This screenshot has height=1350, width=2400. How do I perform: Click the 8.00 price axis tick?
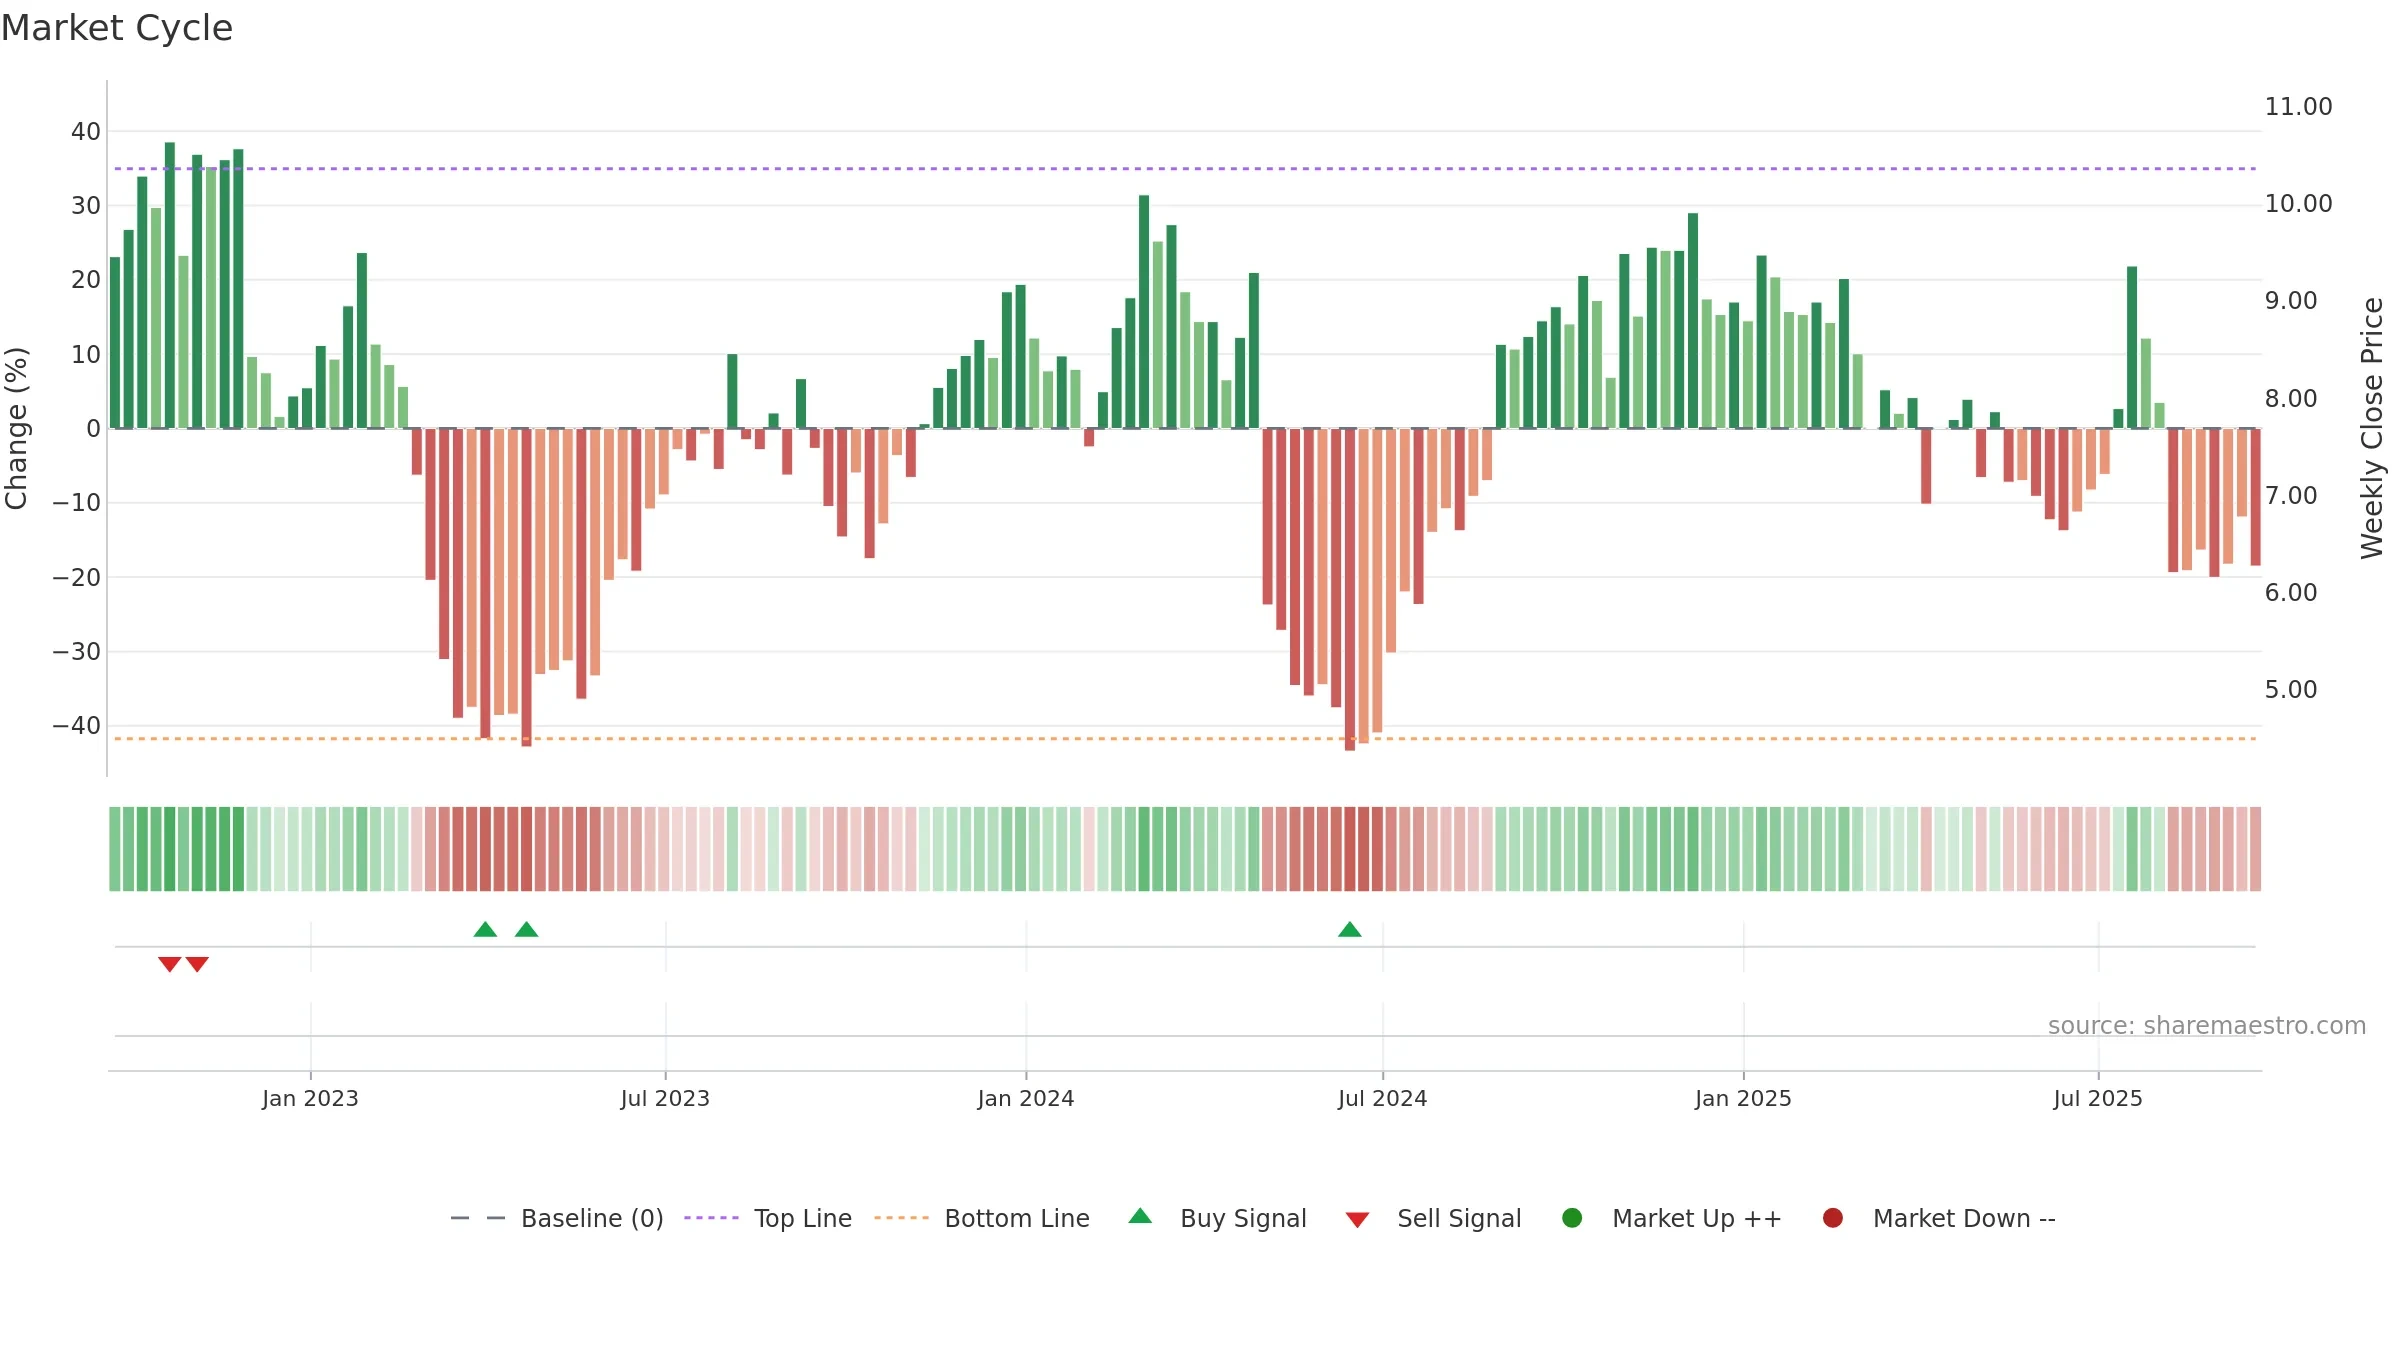[x=2291, y=399]
